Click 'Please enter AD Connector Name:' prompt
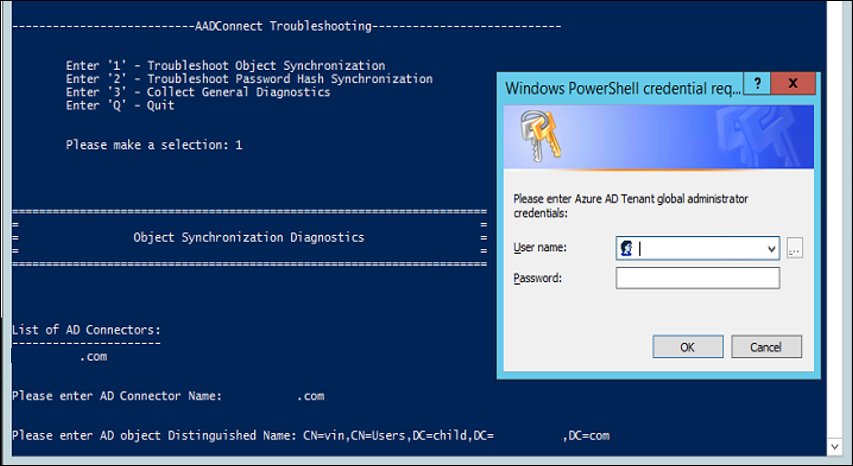The image size is (853, 466). [117, 396]
